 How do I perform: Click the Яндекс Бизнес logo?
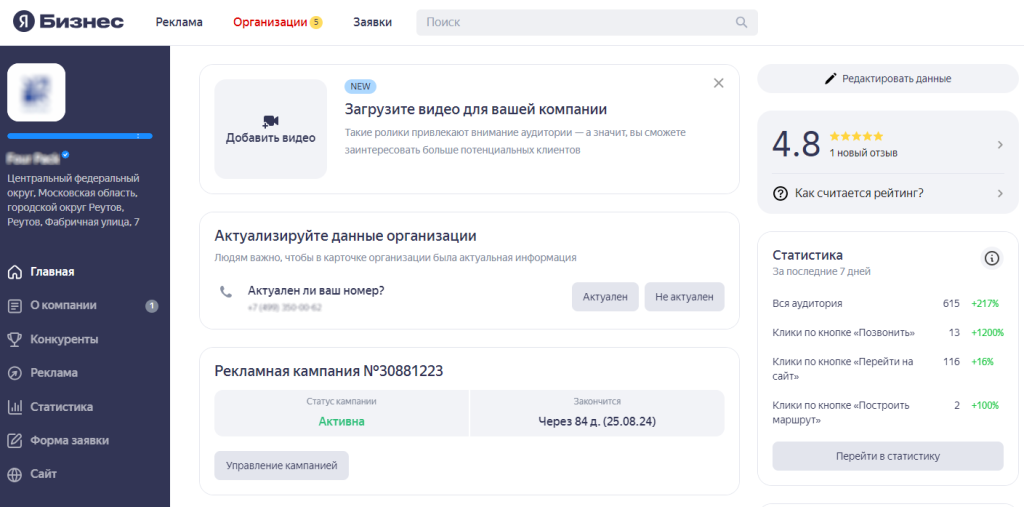tap(69, 22)
